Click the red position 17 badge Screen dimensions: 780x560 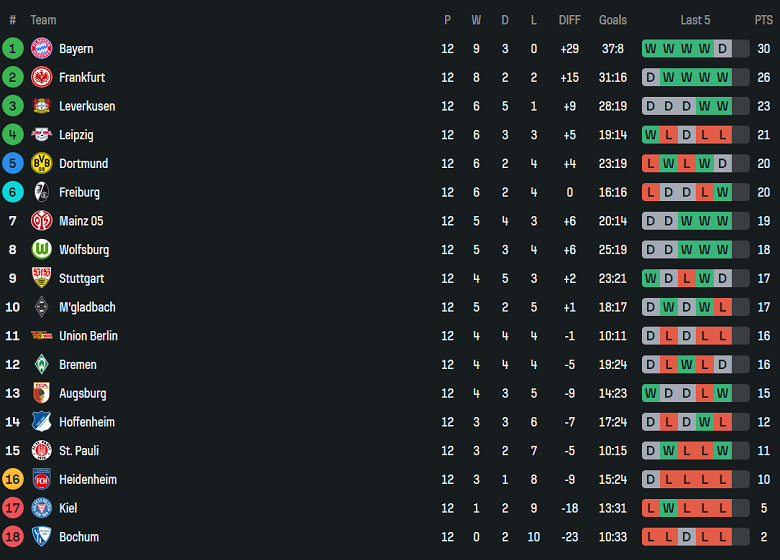click(12, 508)
